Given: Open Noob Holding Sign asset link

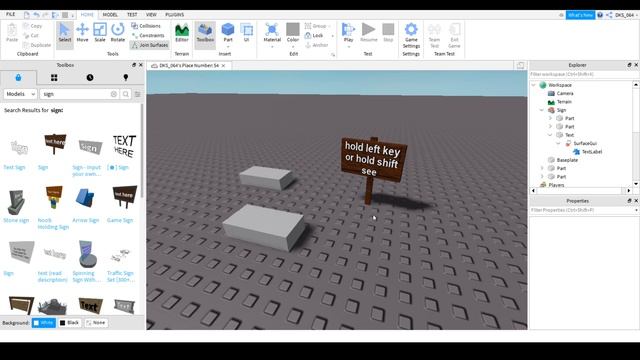Looking at the screenshot, I should click(x=53, y=223).
